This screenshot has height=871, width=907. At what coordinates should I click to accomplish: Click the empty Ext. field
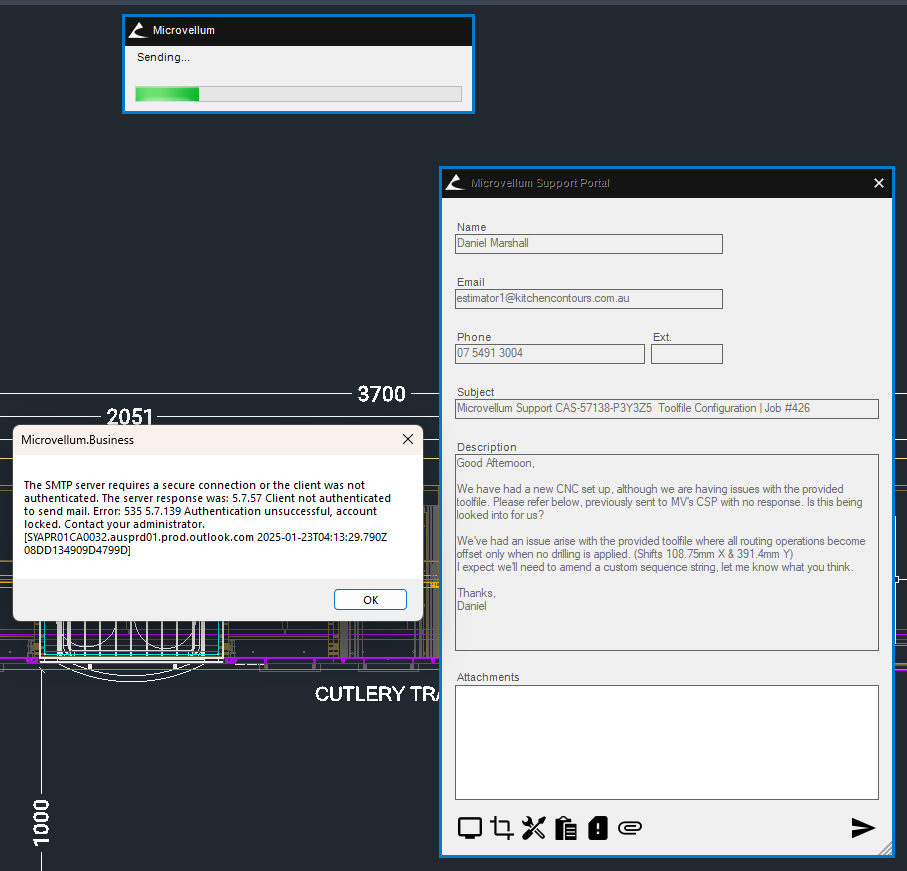pyautogui.click(x=687, y=353)
